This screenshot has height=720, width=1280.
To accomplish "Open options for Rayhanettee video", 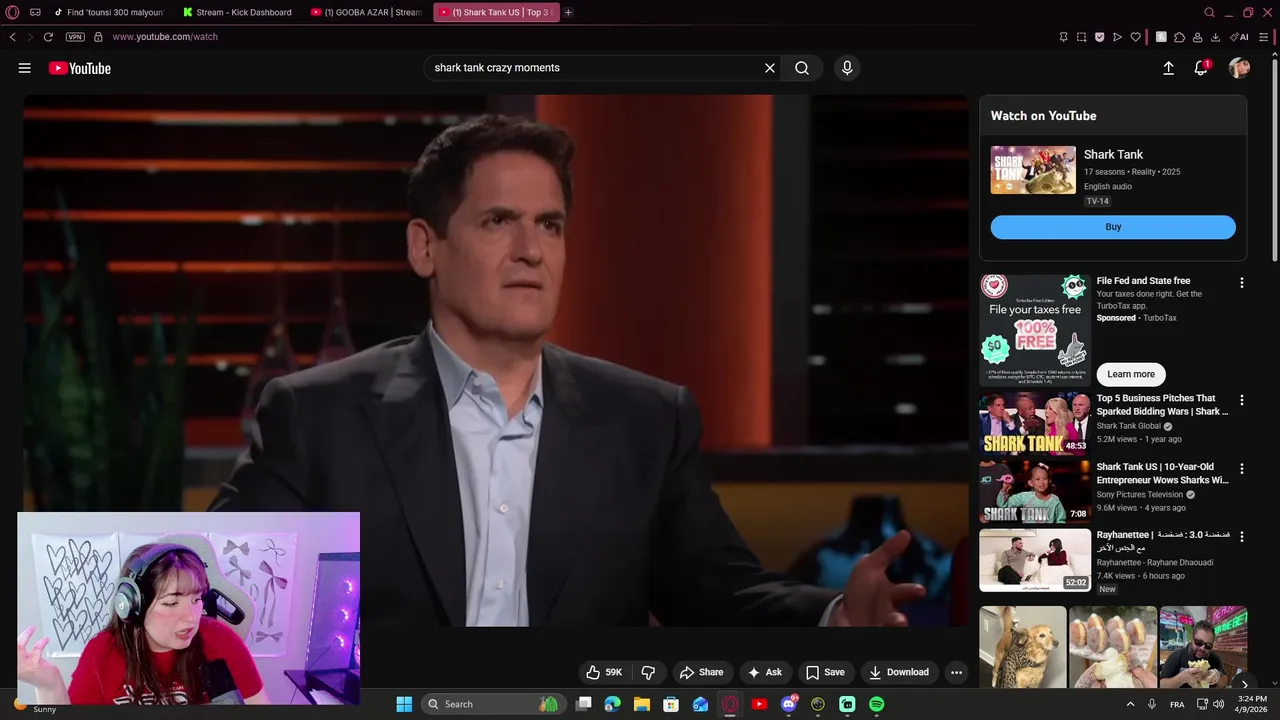I will pos(1242,537).
